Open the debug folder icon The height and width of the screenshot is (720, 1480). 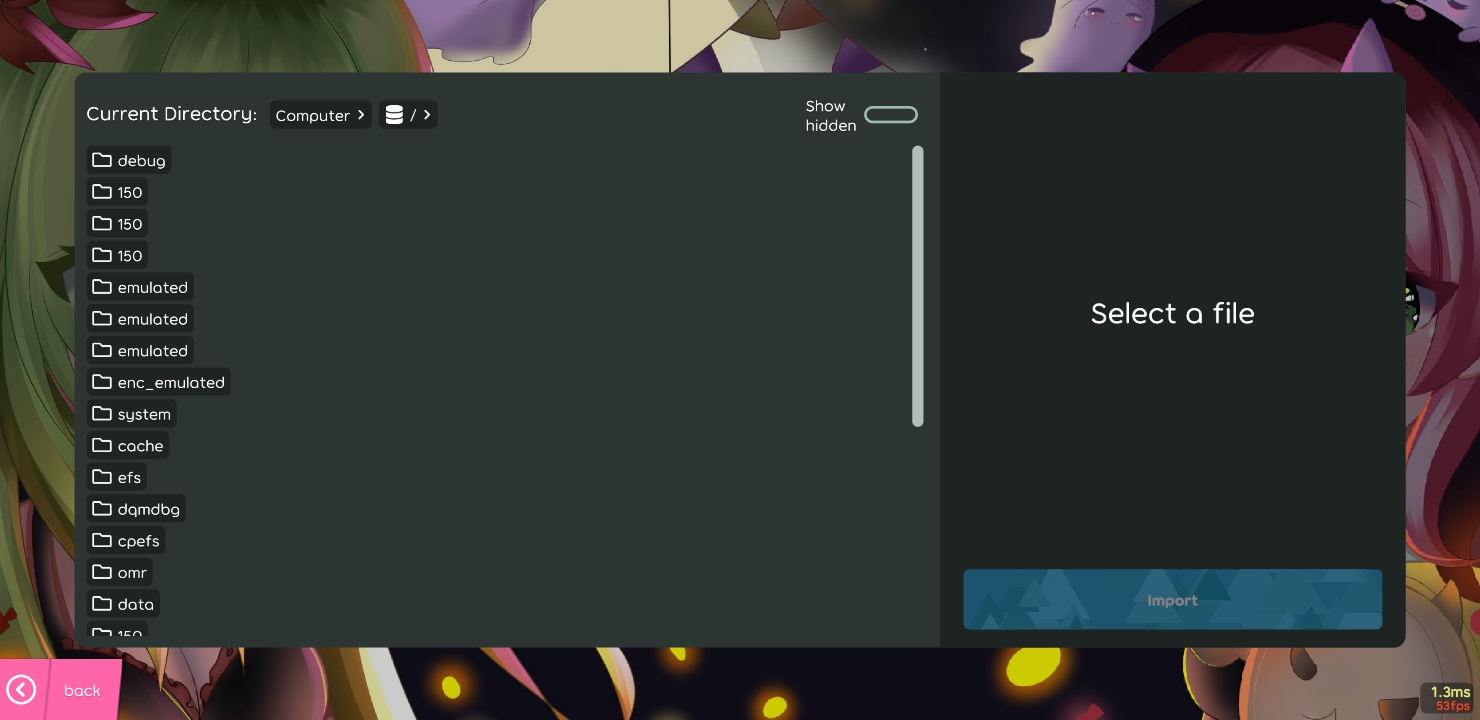click(x=102, y=160)
